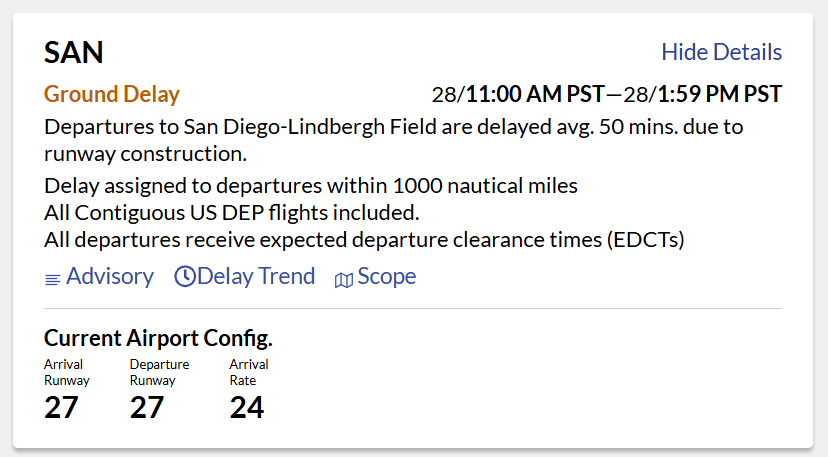Click the Arrival Rate label

click(249, 372)
